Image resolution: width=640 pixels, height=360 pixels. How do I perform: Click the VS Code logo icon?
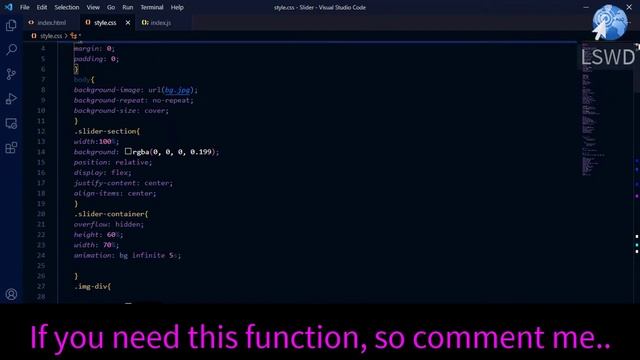click(8, 7)
